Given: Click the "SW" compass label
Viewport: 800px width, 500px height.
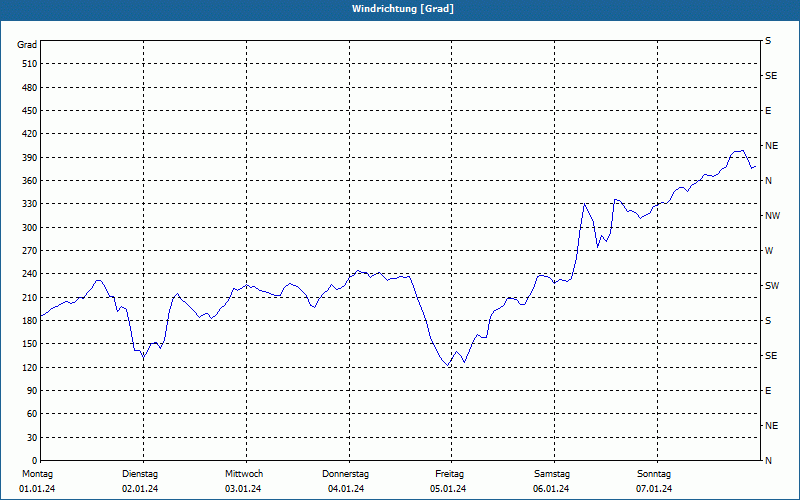Looking at the screenshot, I should point(772,286).
